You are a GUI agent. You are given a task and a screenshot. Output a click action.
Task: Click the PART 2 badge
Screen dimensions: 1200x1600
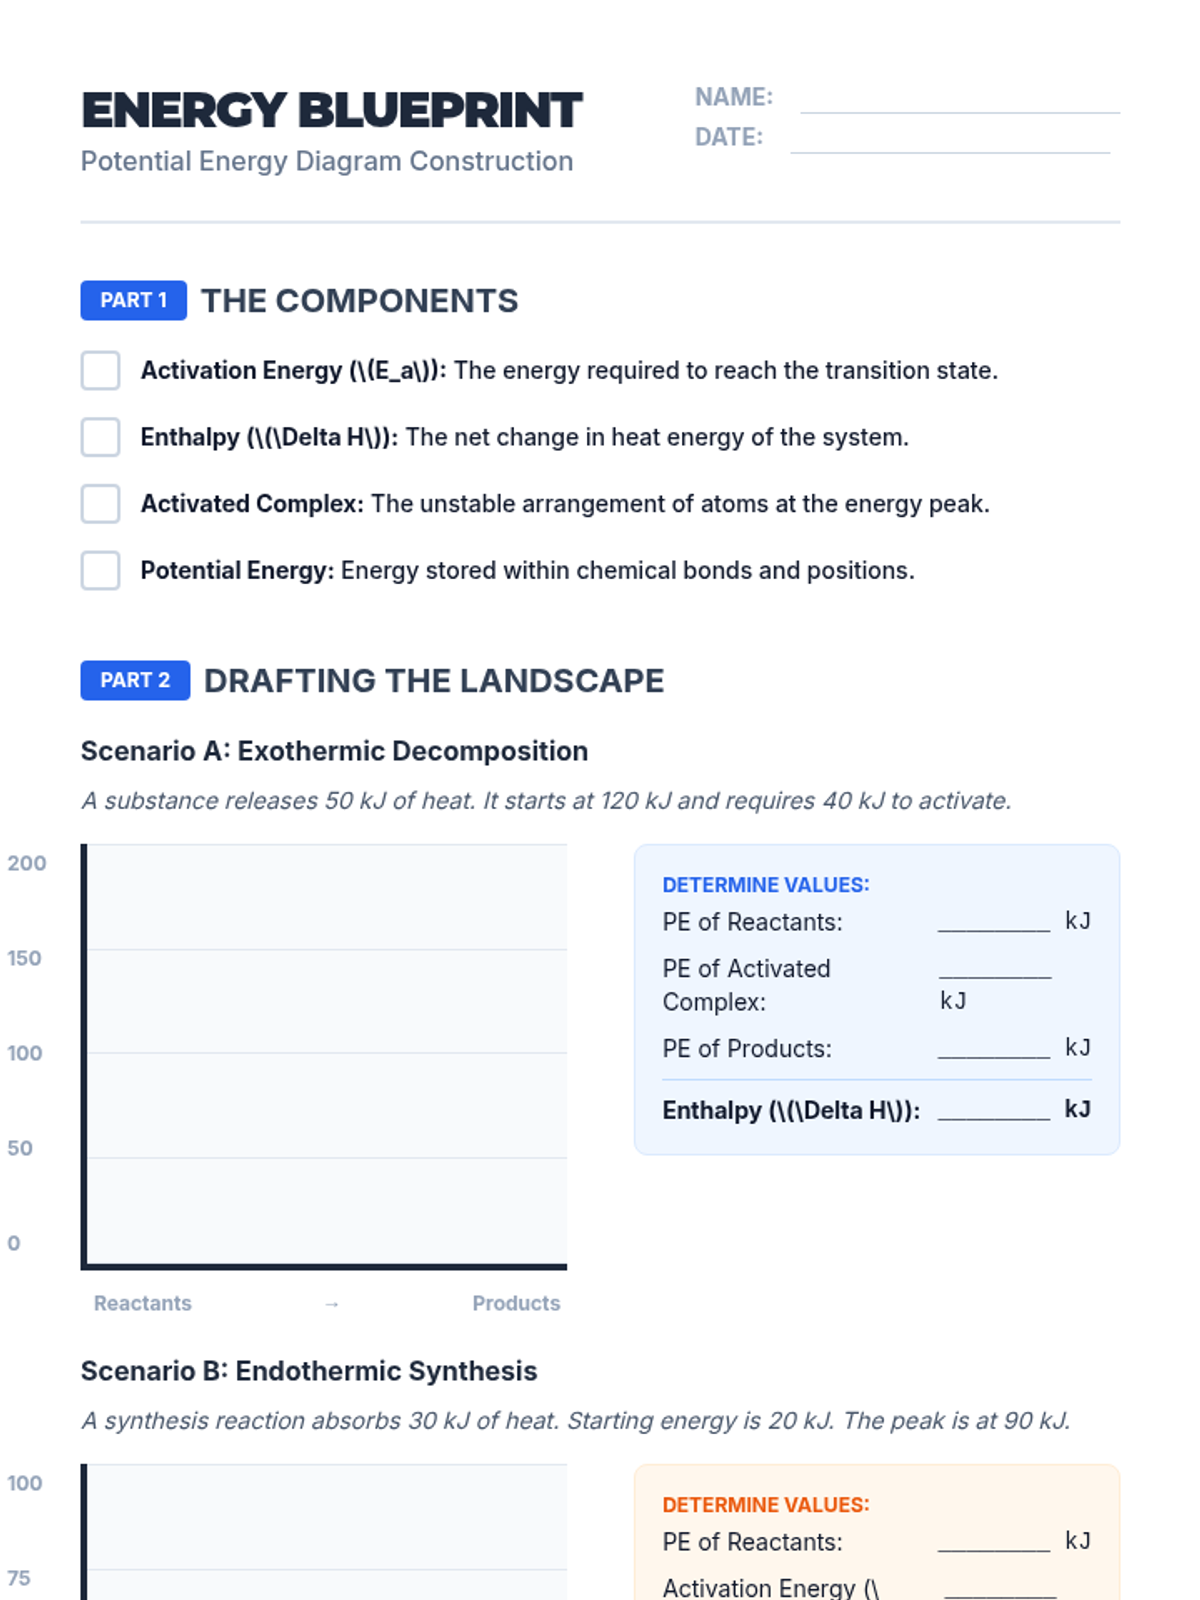(x=135, y=680)
